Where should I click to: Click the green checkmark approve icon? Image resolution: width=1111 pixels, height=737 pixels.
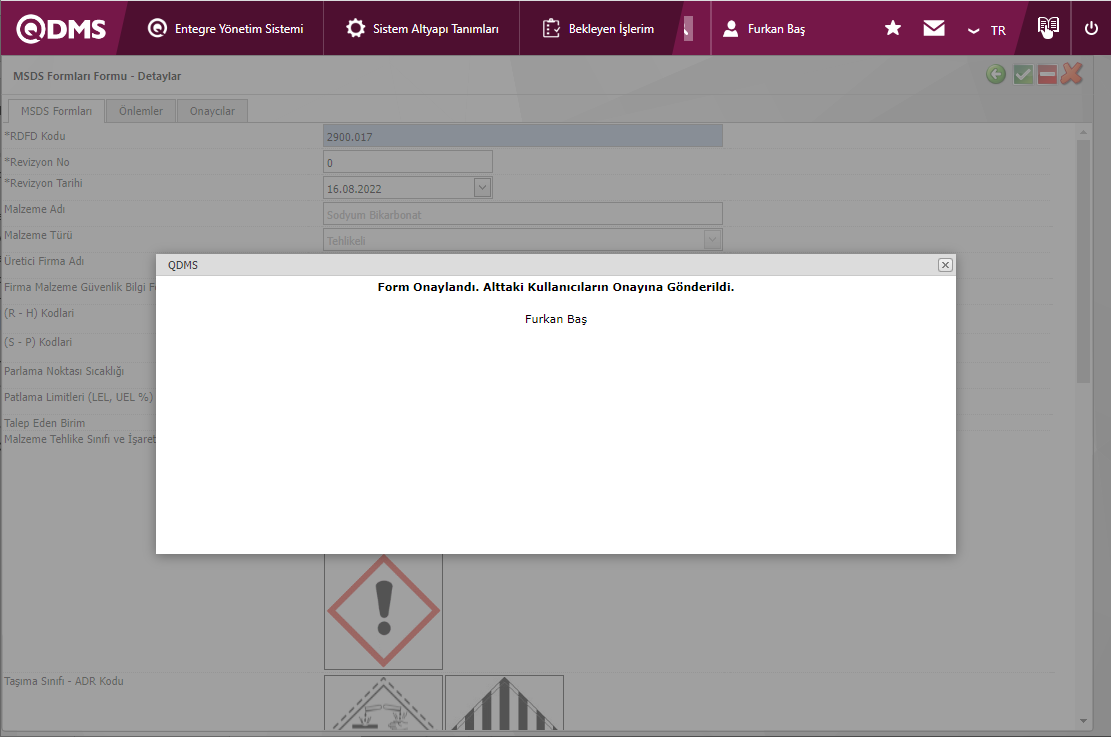point(1022,74)
